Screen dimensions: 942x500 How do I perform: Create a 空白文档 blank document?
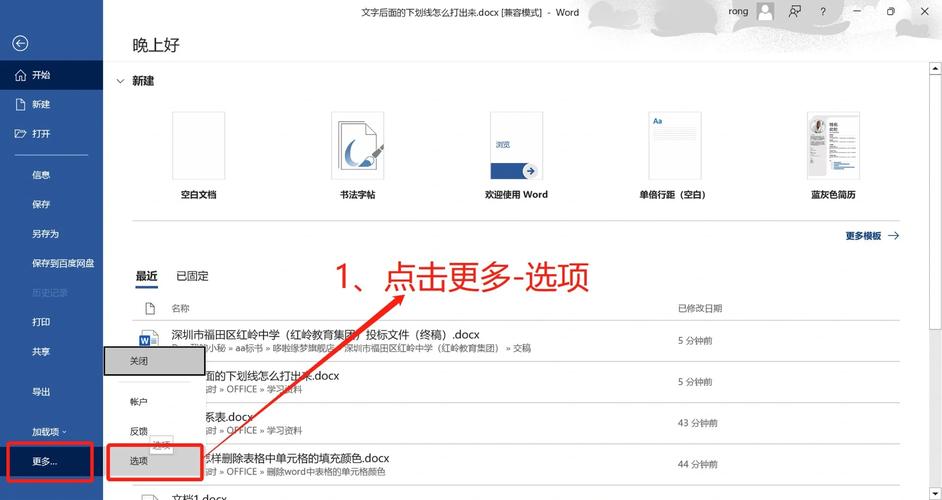tap(199, 155)
